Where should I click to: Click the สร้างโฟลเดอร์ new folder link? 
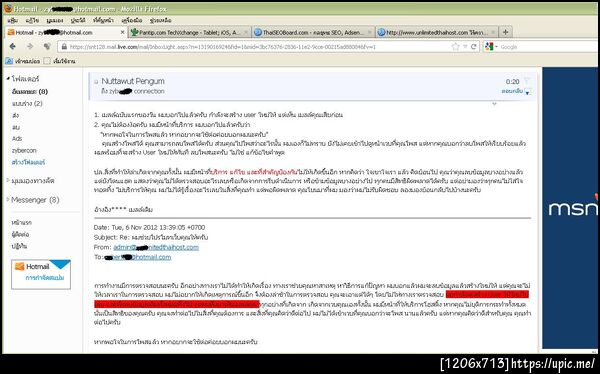click(28, 162)
